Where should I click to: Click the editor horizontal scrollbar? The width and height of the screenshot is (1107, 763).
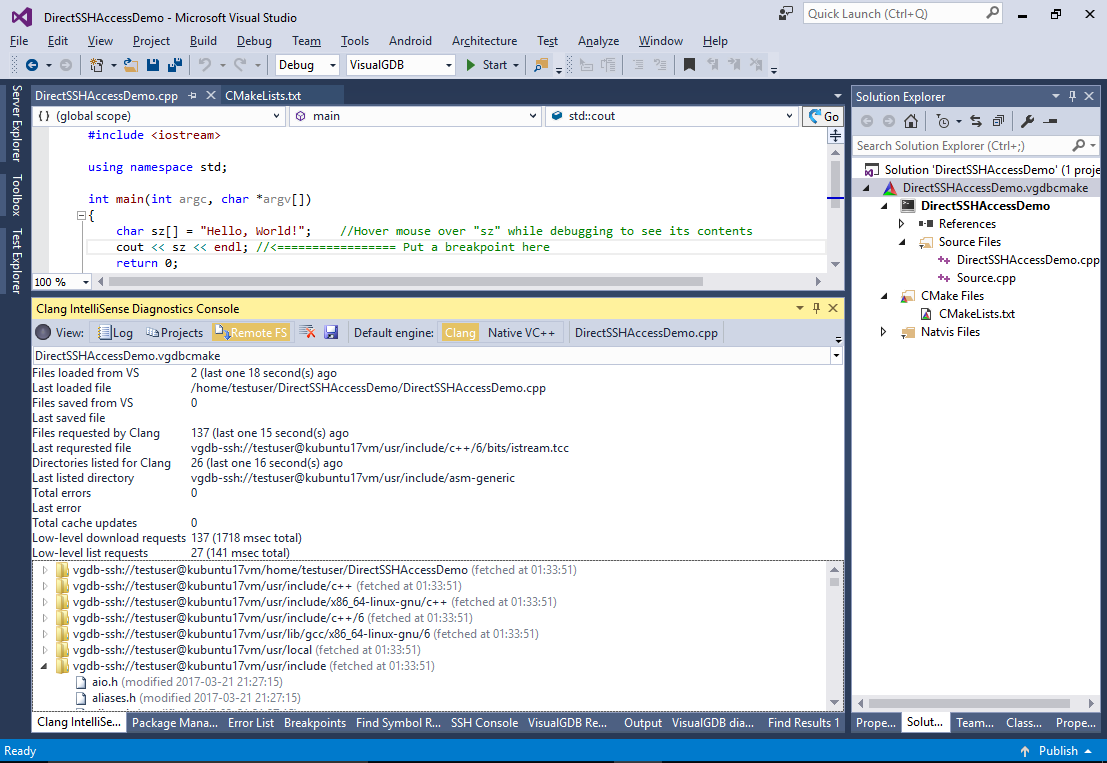[x=405, y=282]
